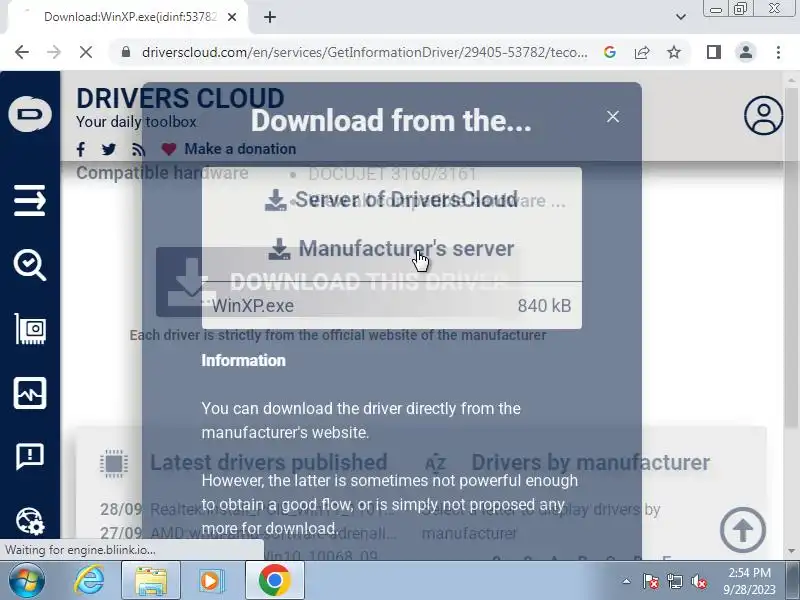This screenshot has height=600, width=800.
Task: Share this page via share icon
Action: click(x=642, y=52)
